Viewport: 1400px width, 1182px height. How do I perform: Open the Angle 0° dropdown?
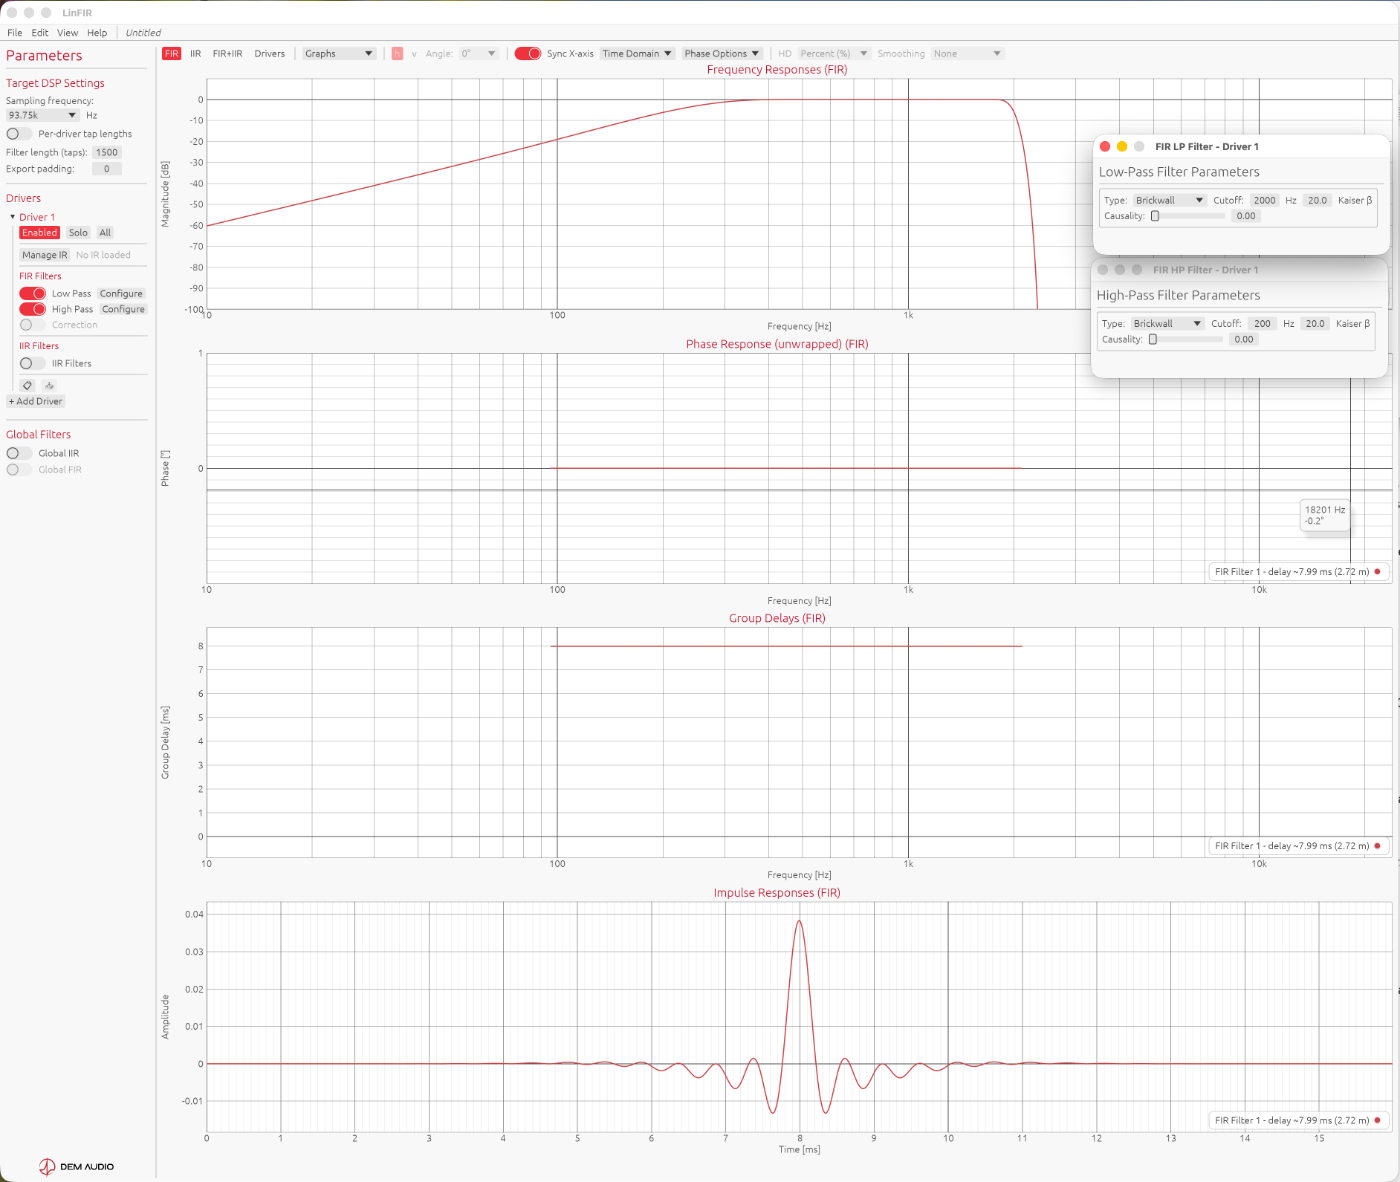click(478, 53)
